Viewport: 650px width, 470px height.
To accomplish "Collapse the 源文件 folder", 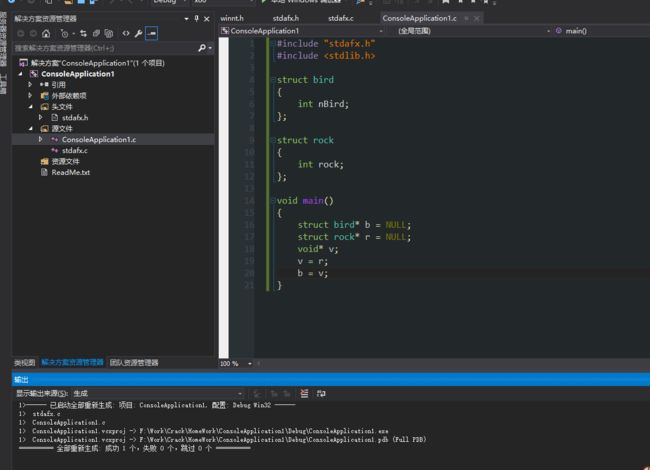I will pos(31,128).
